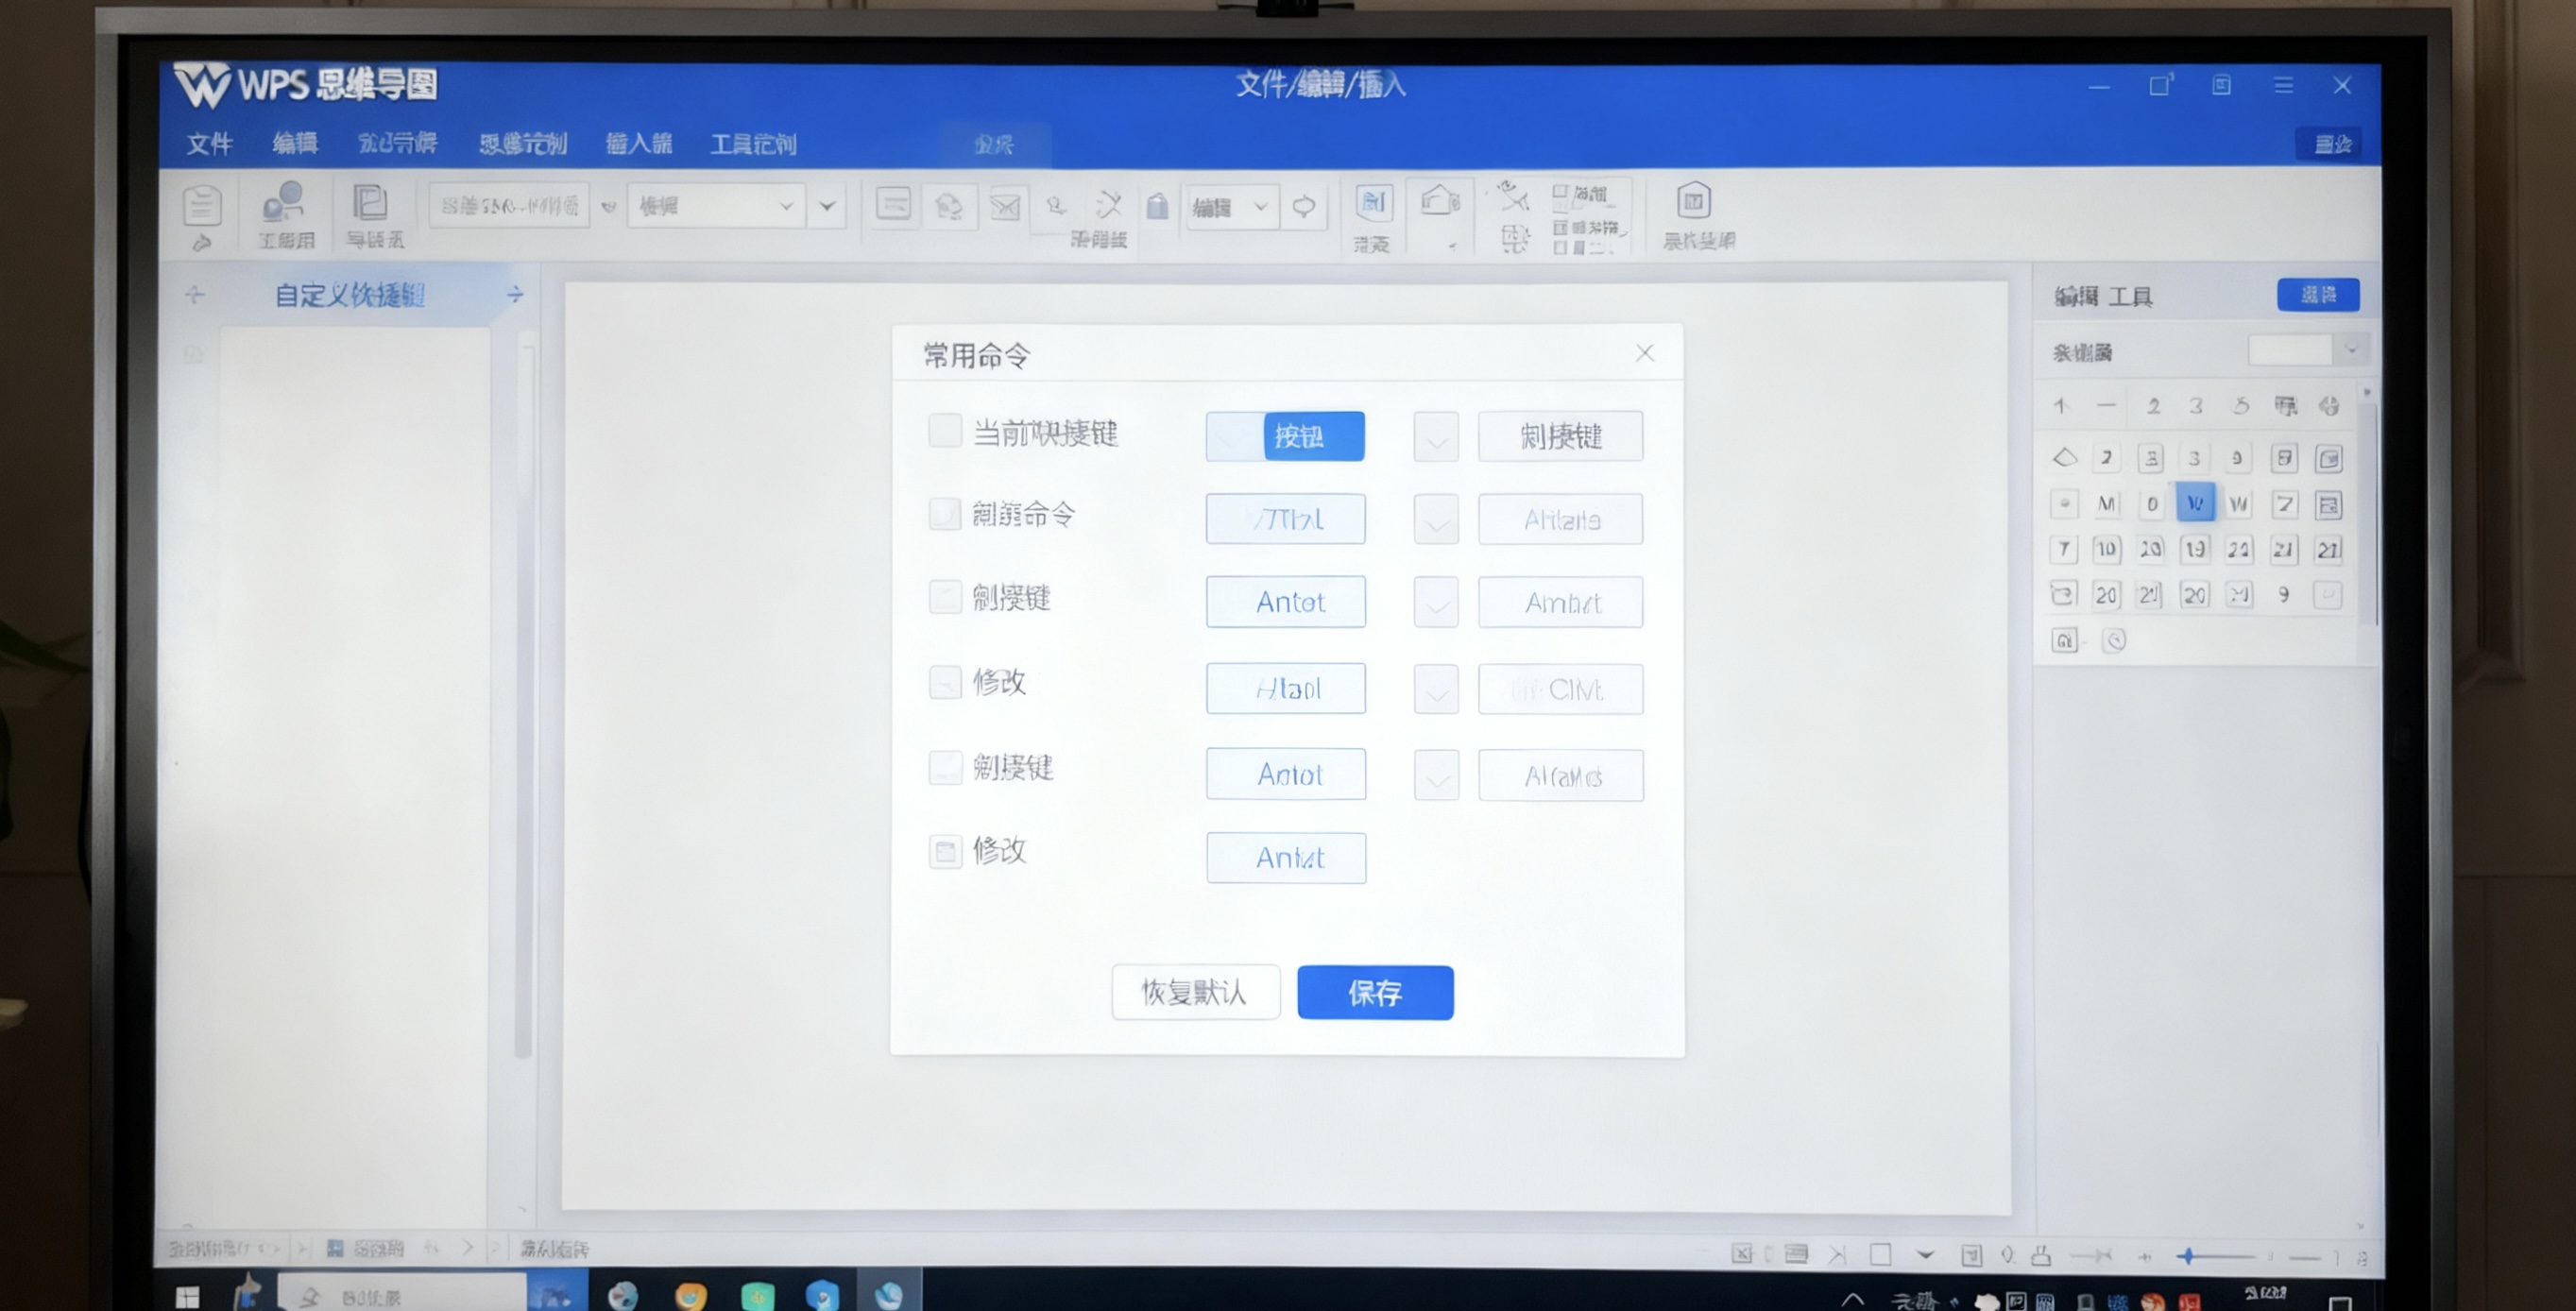Click the new document icon in toolbar

(x=202, y=205)
